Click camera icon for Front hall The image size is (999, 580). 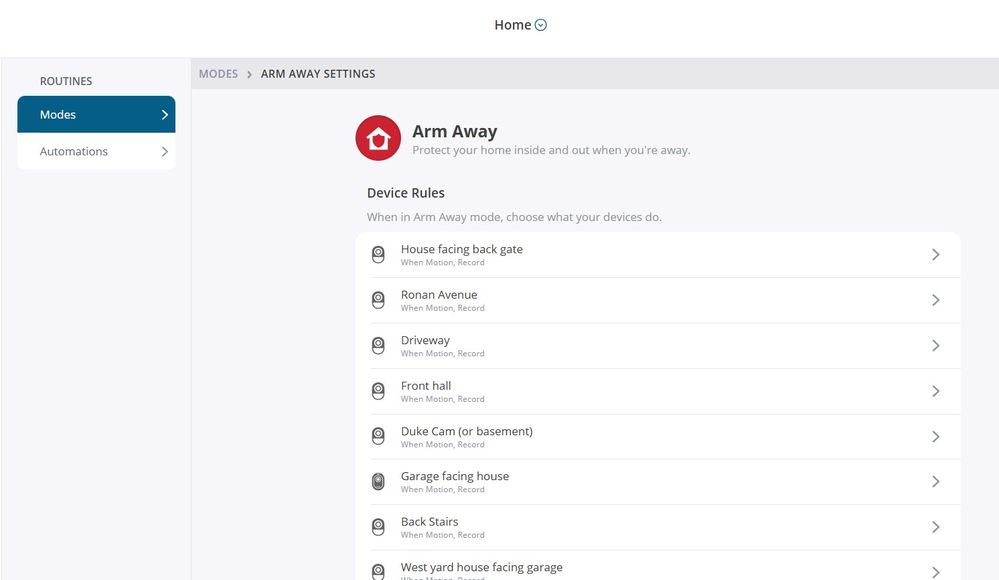(x=378, y=391)
